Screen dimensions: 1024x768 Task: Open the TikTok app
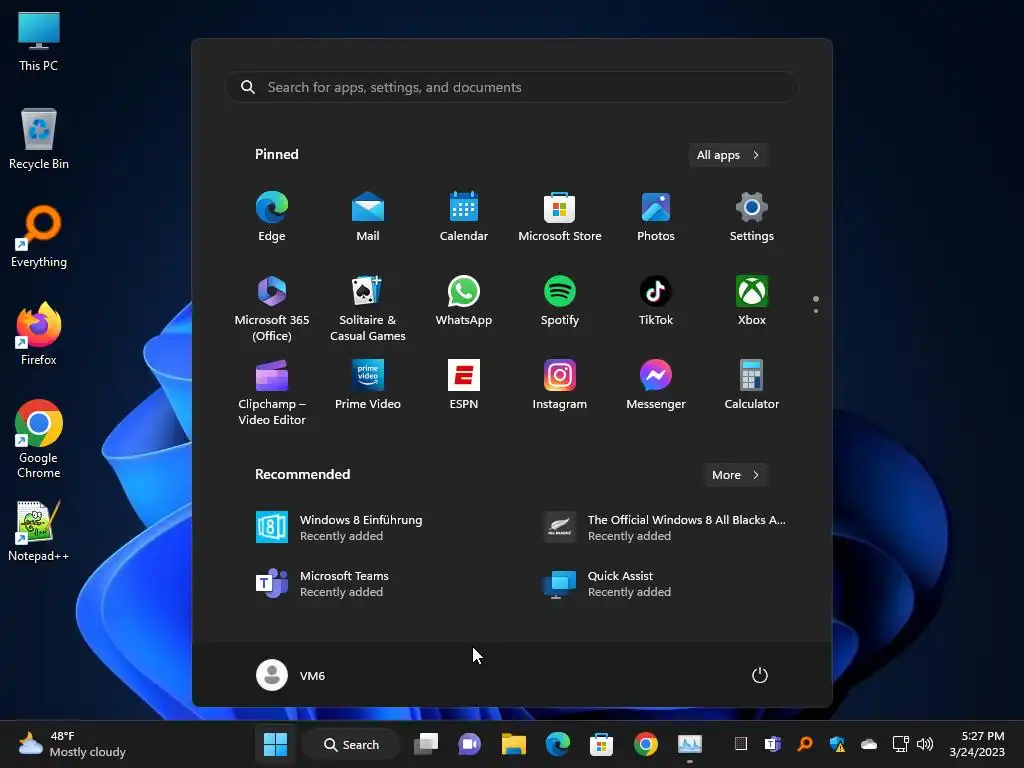(x=656, y=301)
